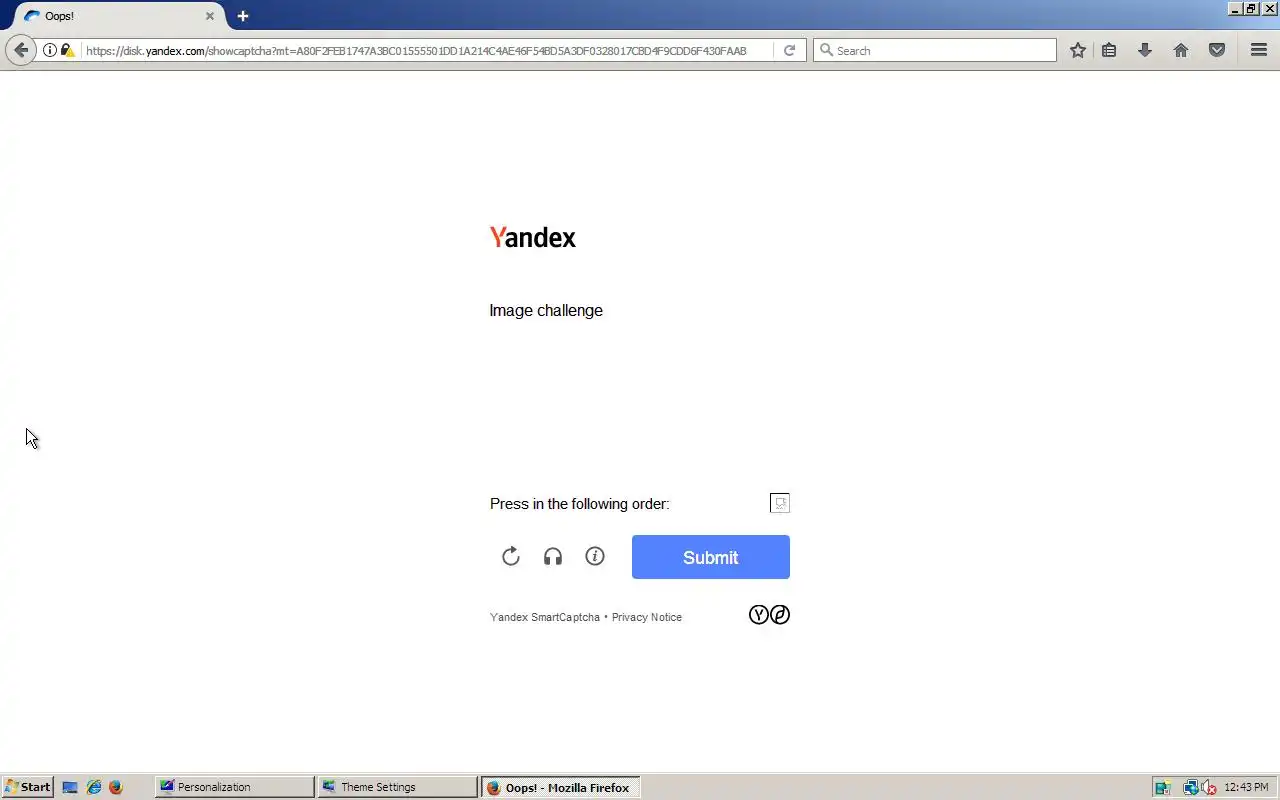This screenshot has height=800, width=1280.
Task: Click the Submit button
Action: click(710, 557)
